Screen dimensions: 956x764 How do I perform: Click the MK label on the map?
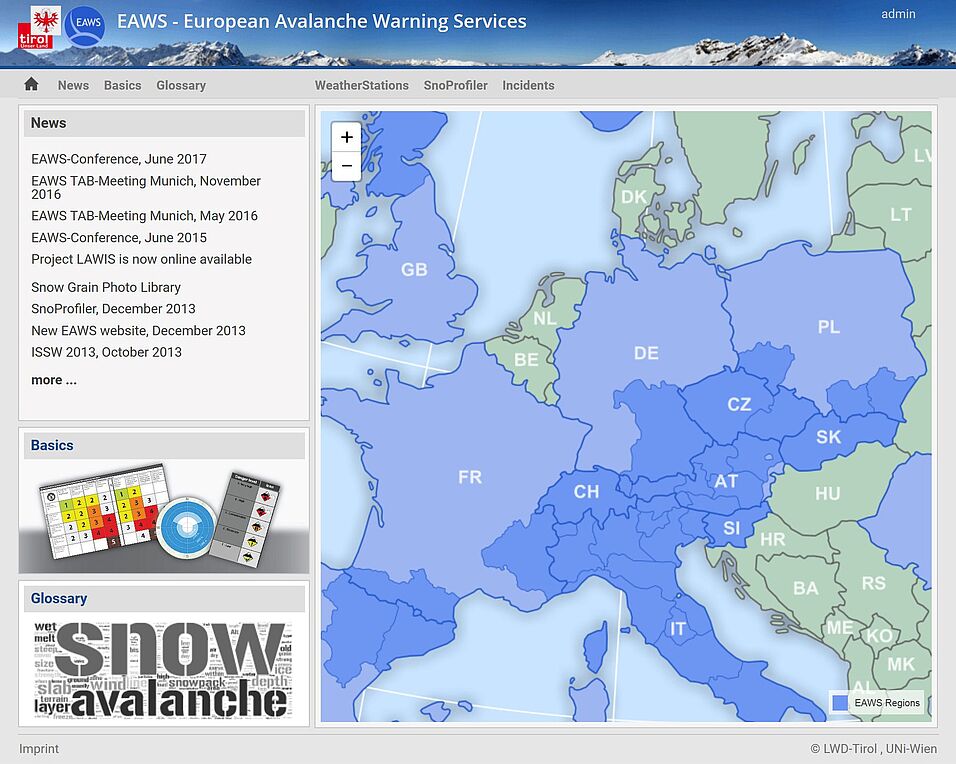coord(901,664)
